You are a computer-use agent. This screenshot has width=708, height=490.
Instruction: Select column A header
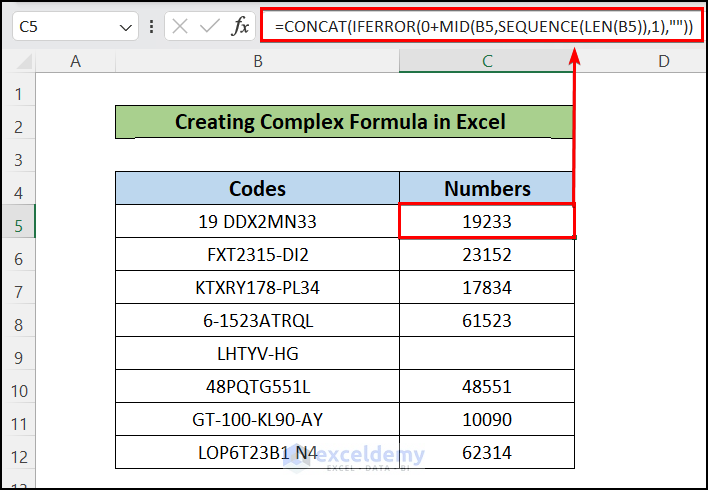(x=75, y=61)
